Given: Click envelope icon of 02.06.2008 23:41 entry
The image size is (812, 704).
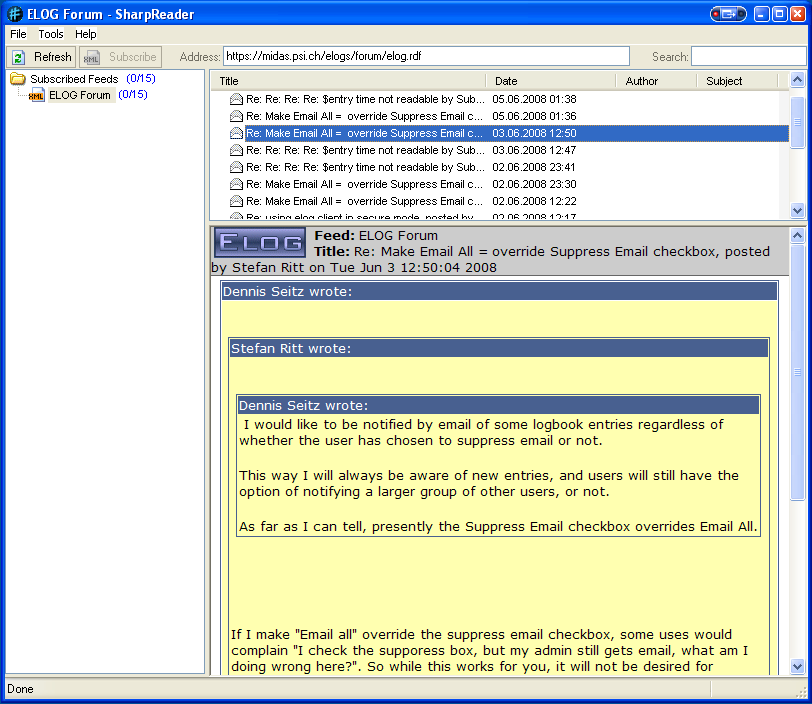Looking at the screenshot, I should pos(236,167).
